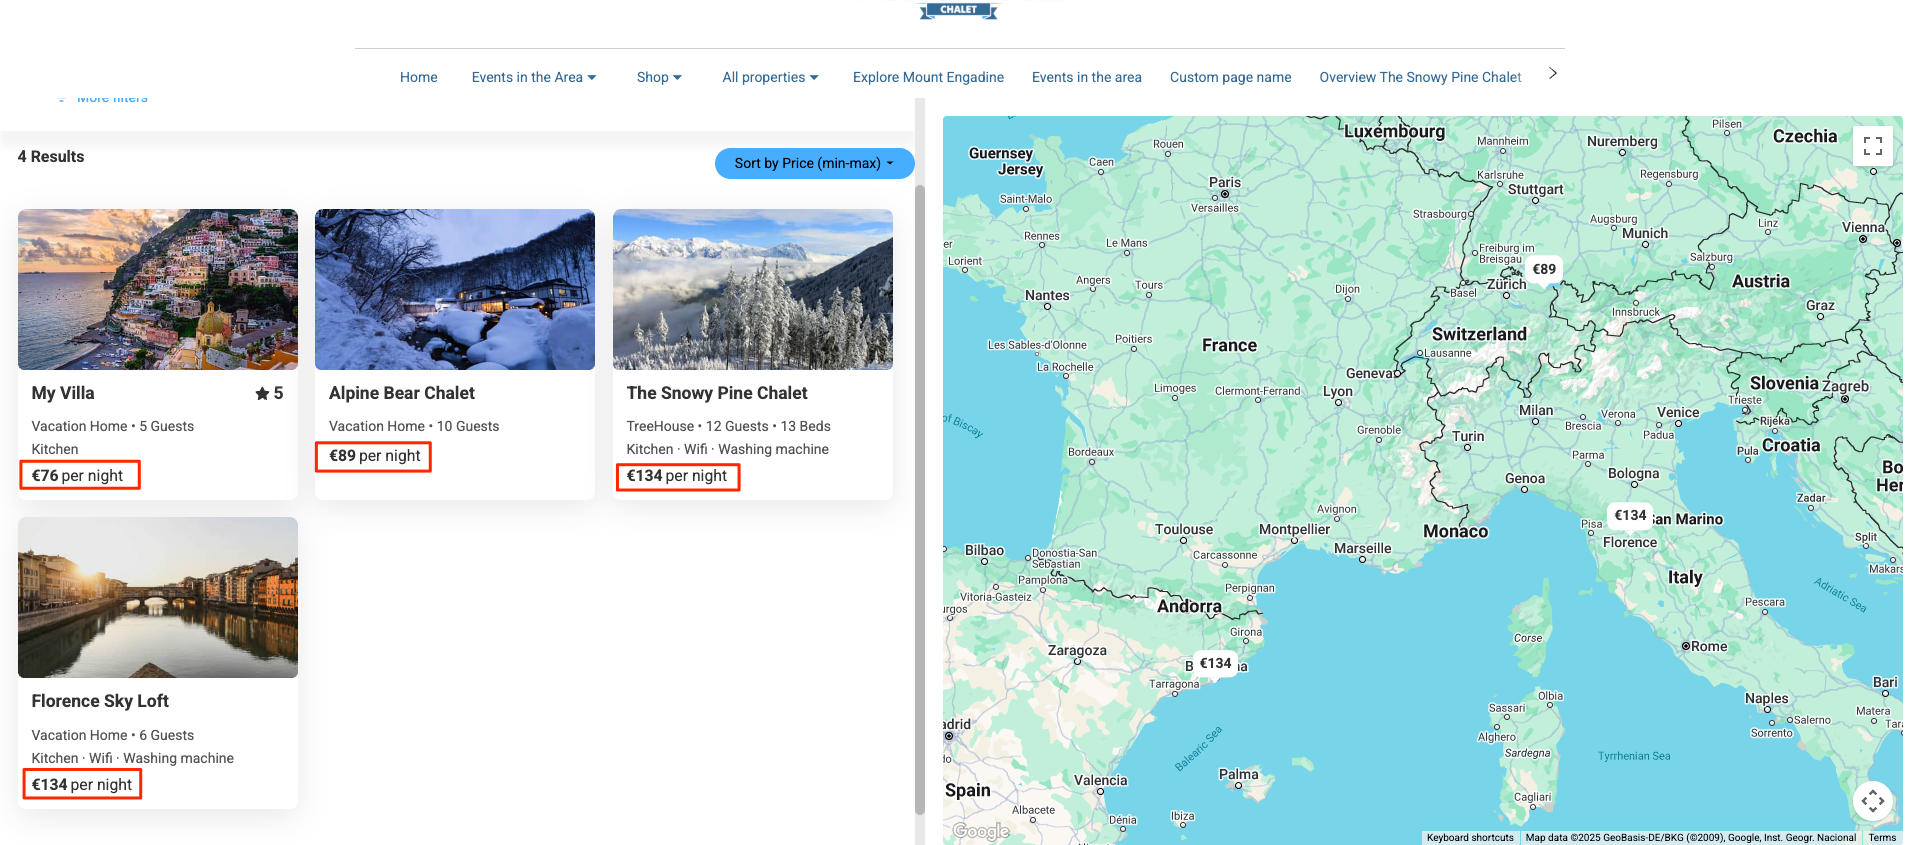Select €134 map marker near Florence
The image size is (1919, 845).
1630,515
